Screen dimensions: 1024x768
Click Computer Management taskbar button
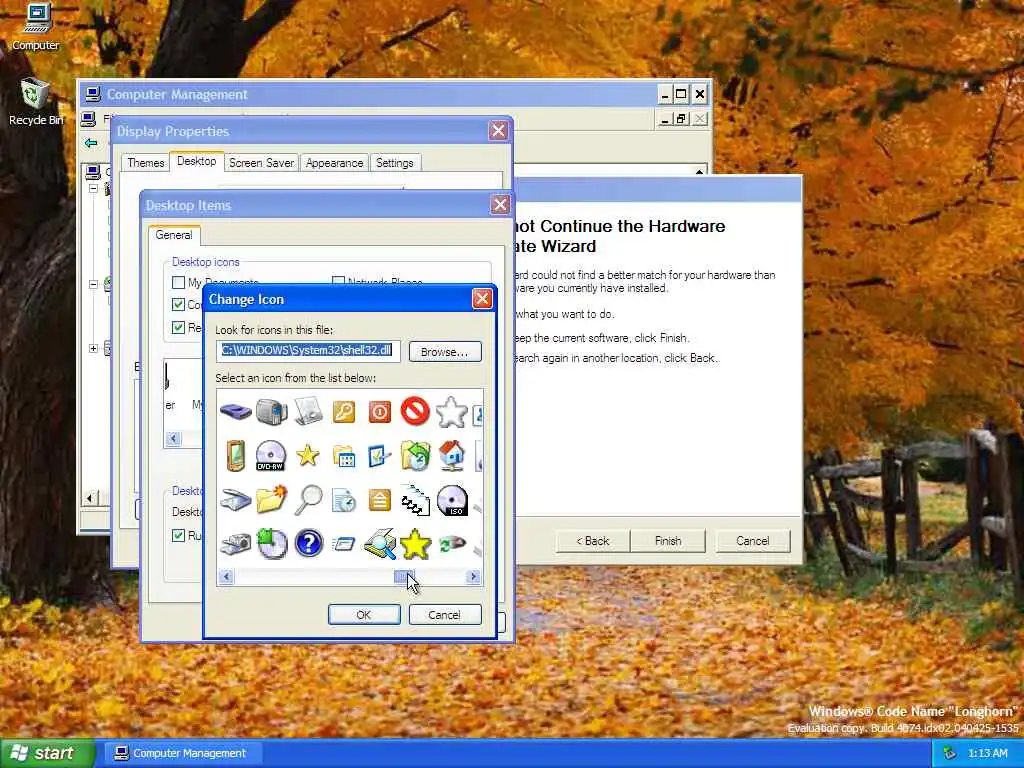182,753
